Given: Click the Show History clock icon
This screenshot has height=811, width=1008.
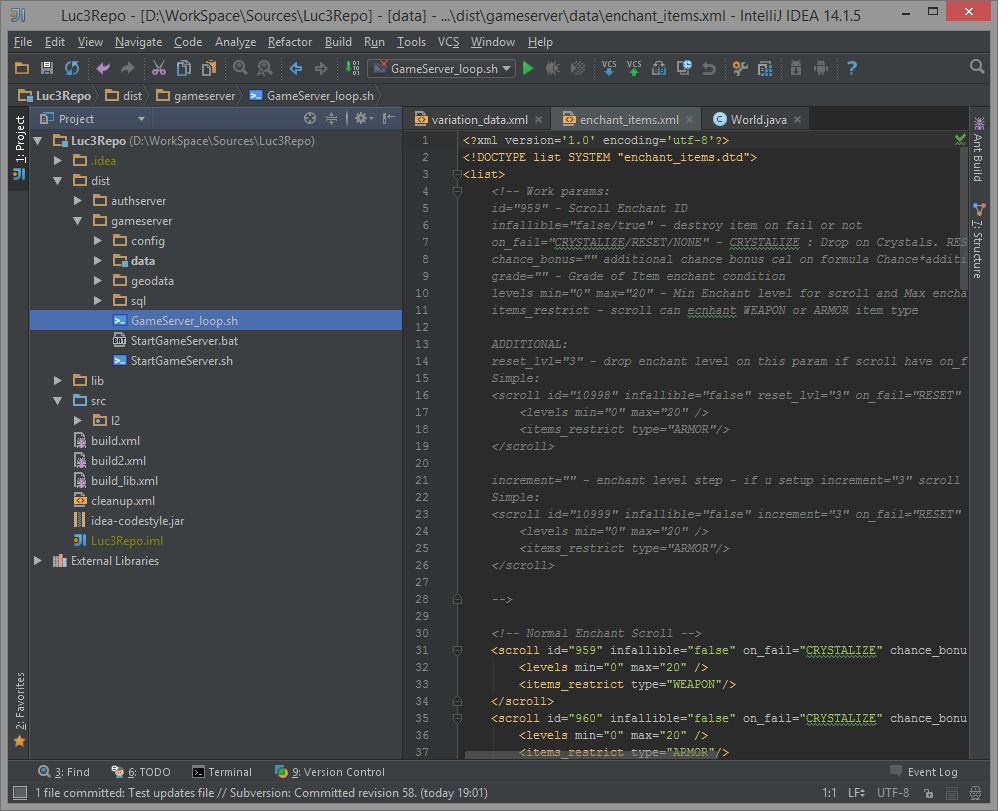Looking at the screenshot, I should coord(684,68).
